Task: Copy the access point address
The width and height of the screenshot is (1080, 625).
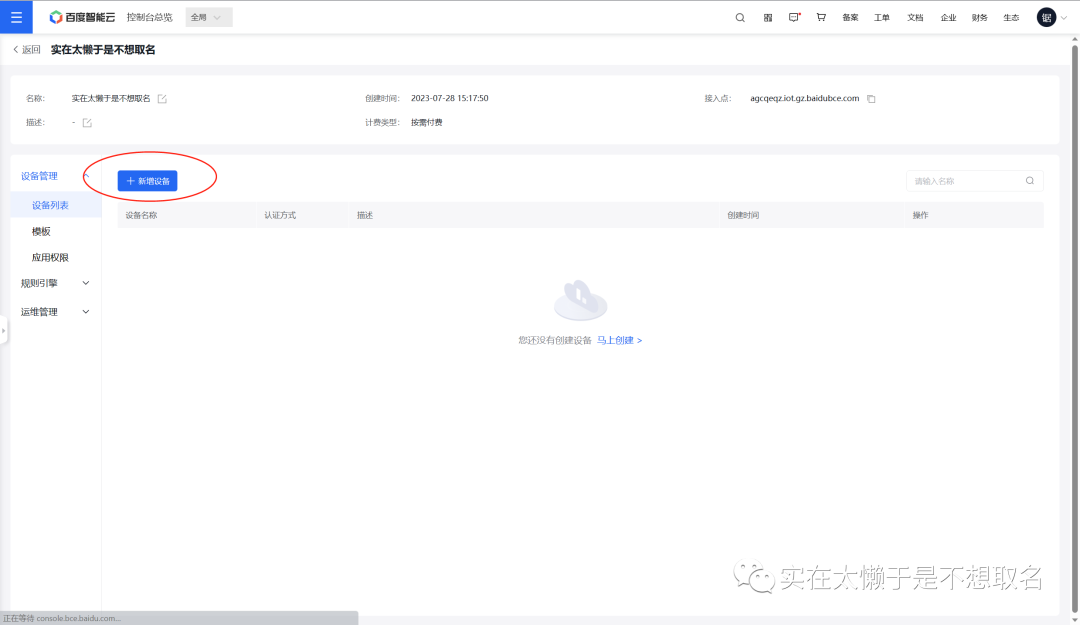Action: click(x=871, y=99)
